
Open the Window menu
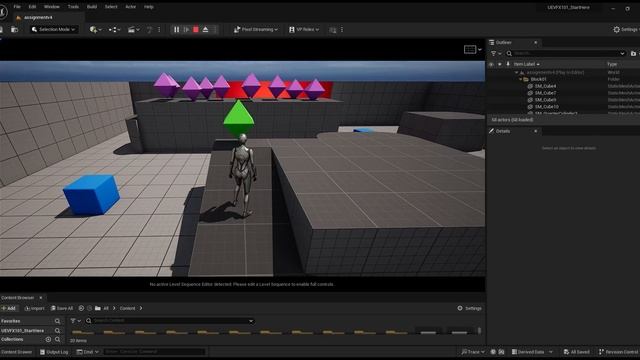click(51, 7)
